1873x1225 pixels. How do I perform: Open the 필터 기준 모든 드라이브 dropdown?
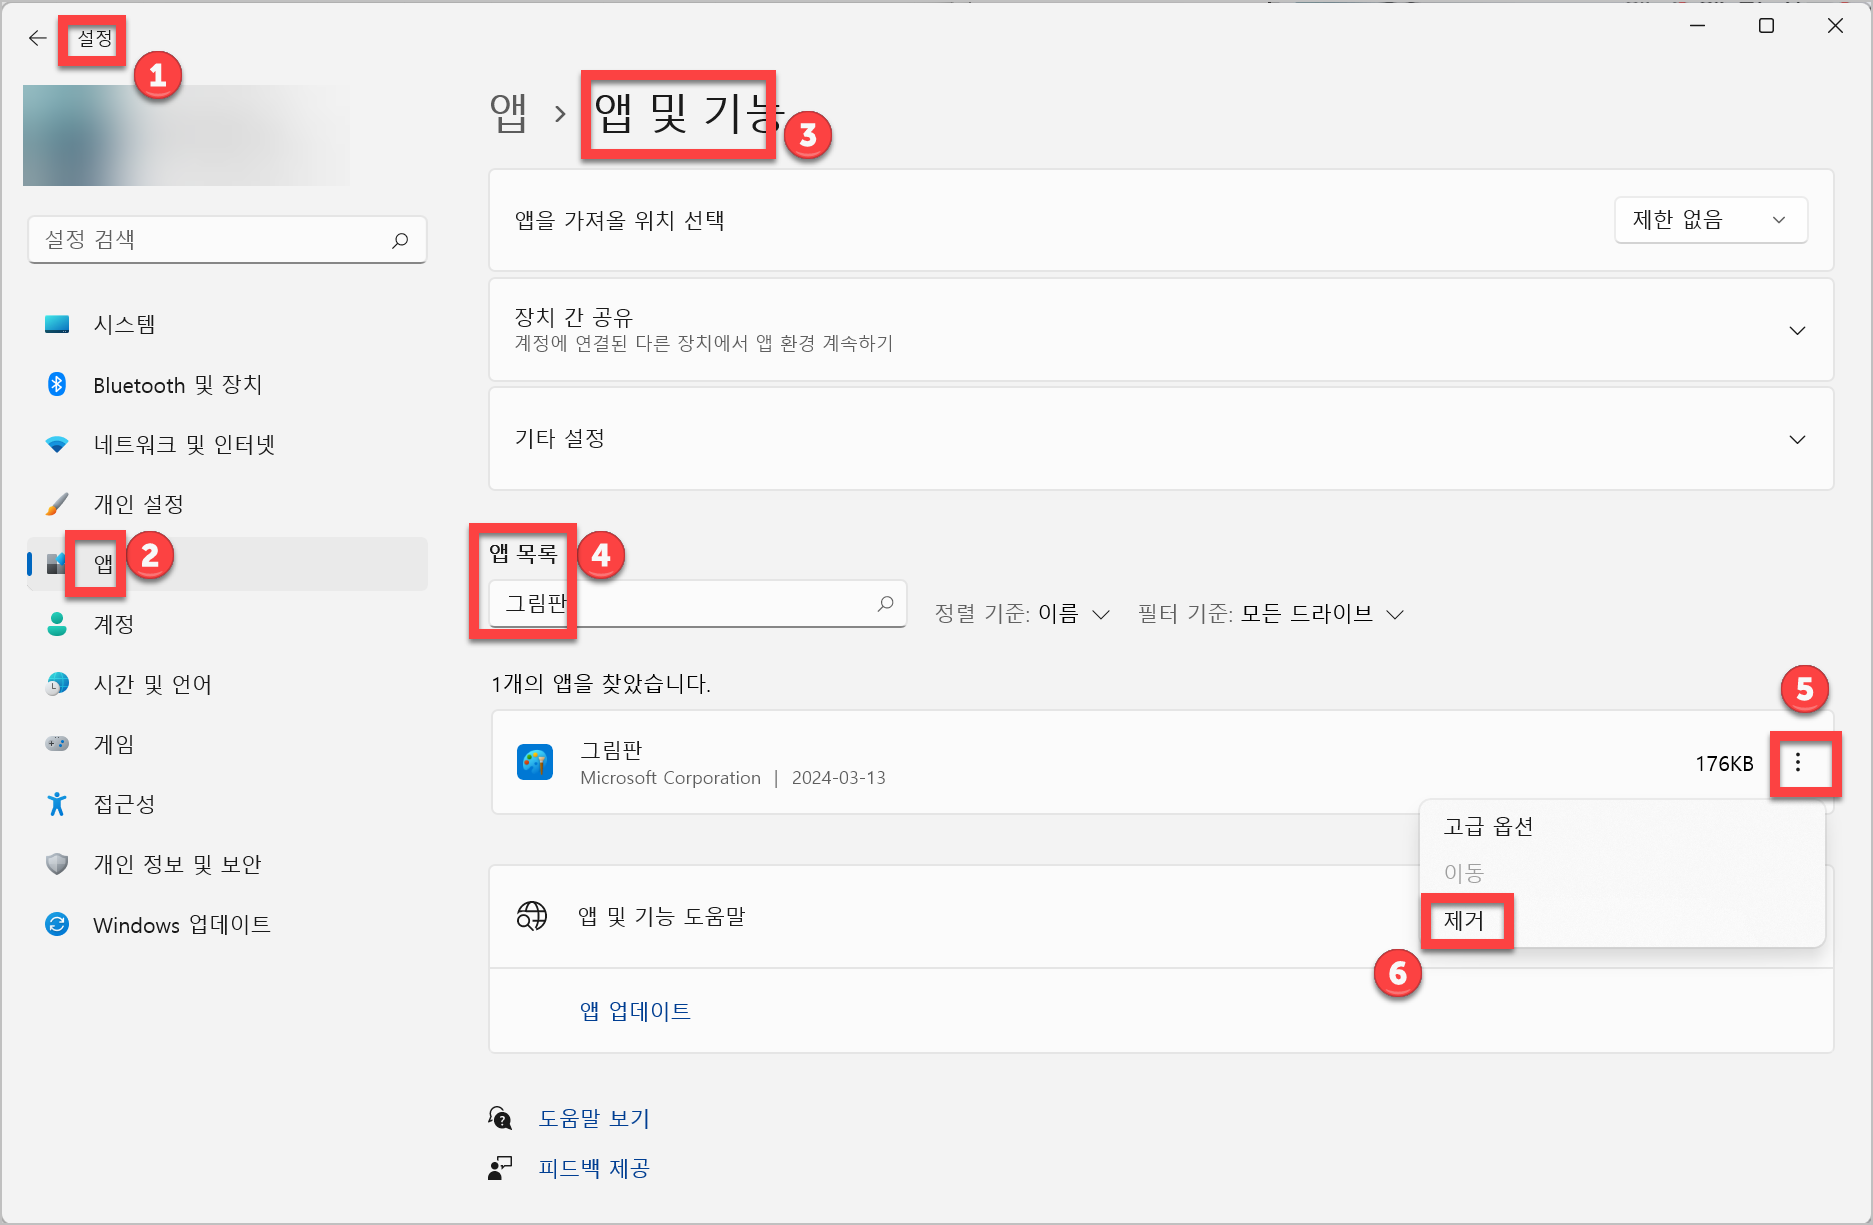(x=1271, y=614)
